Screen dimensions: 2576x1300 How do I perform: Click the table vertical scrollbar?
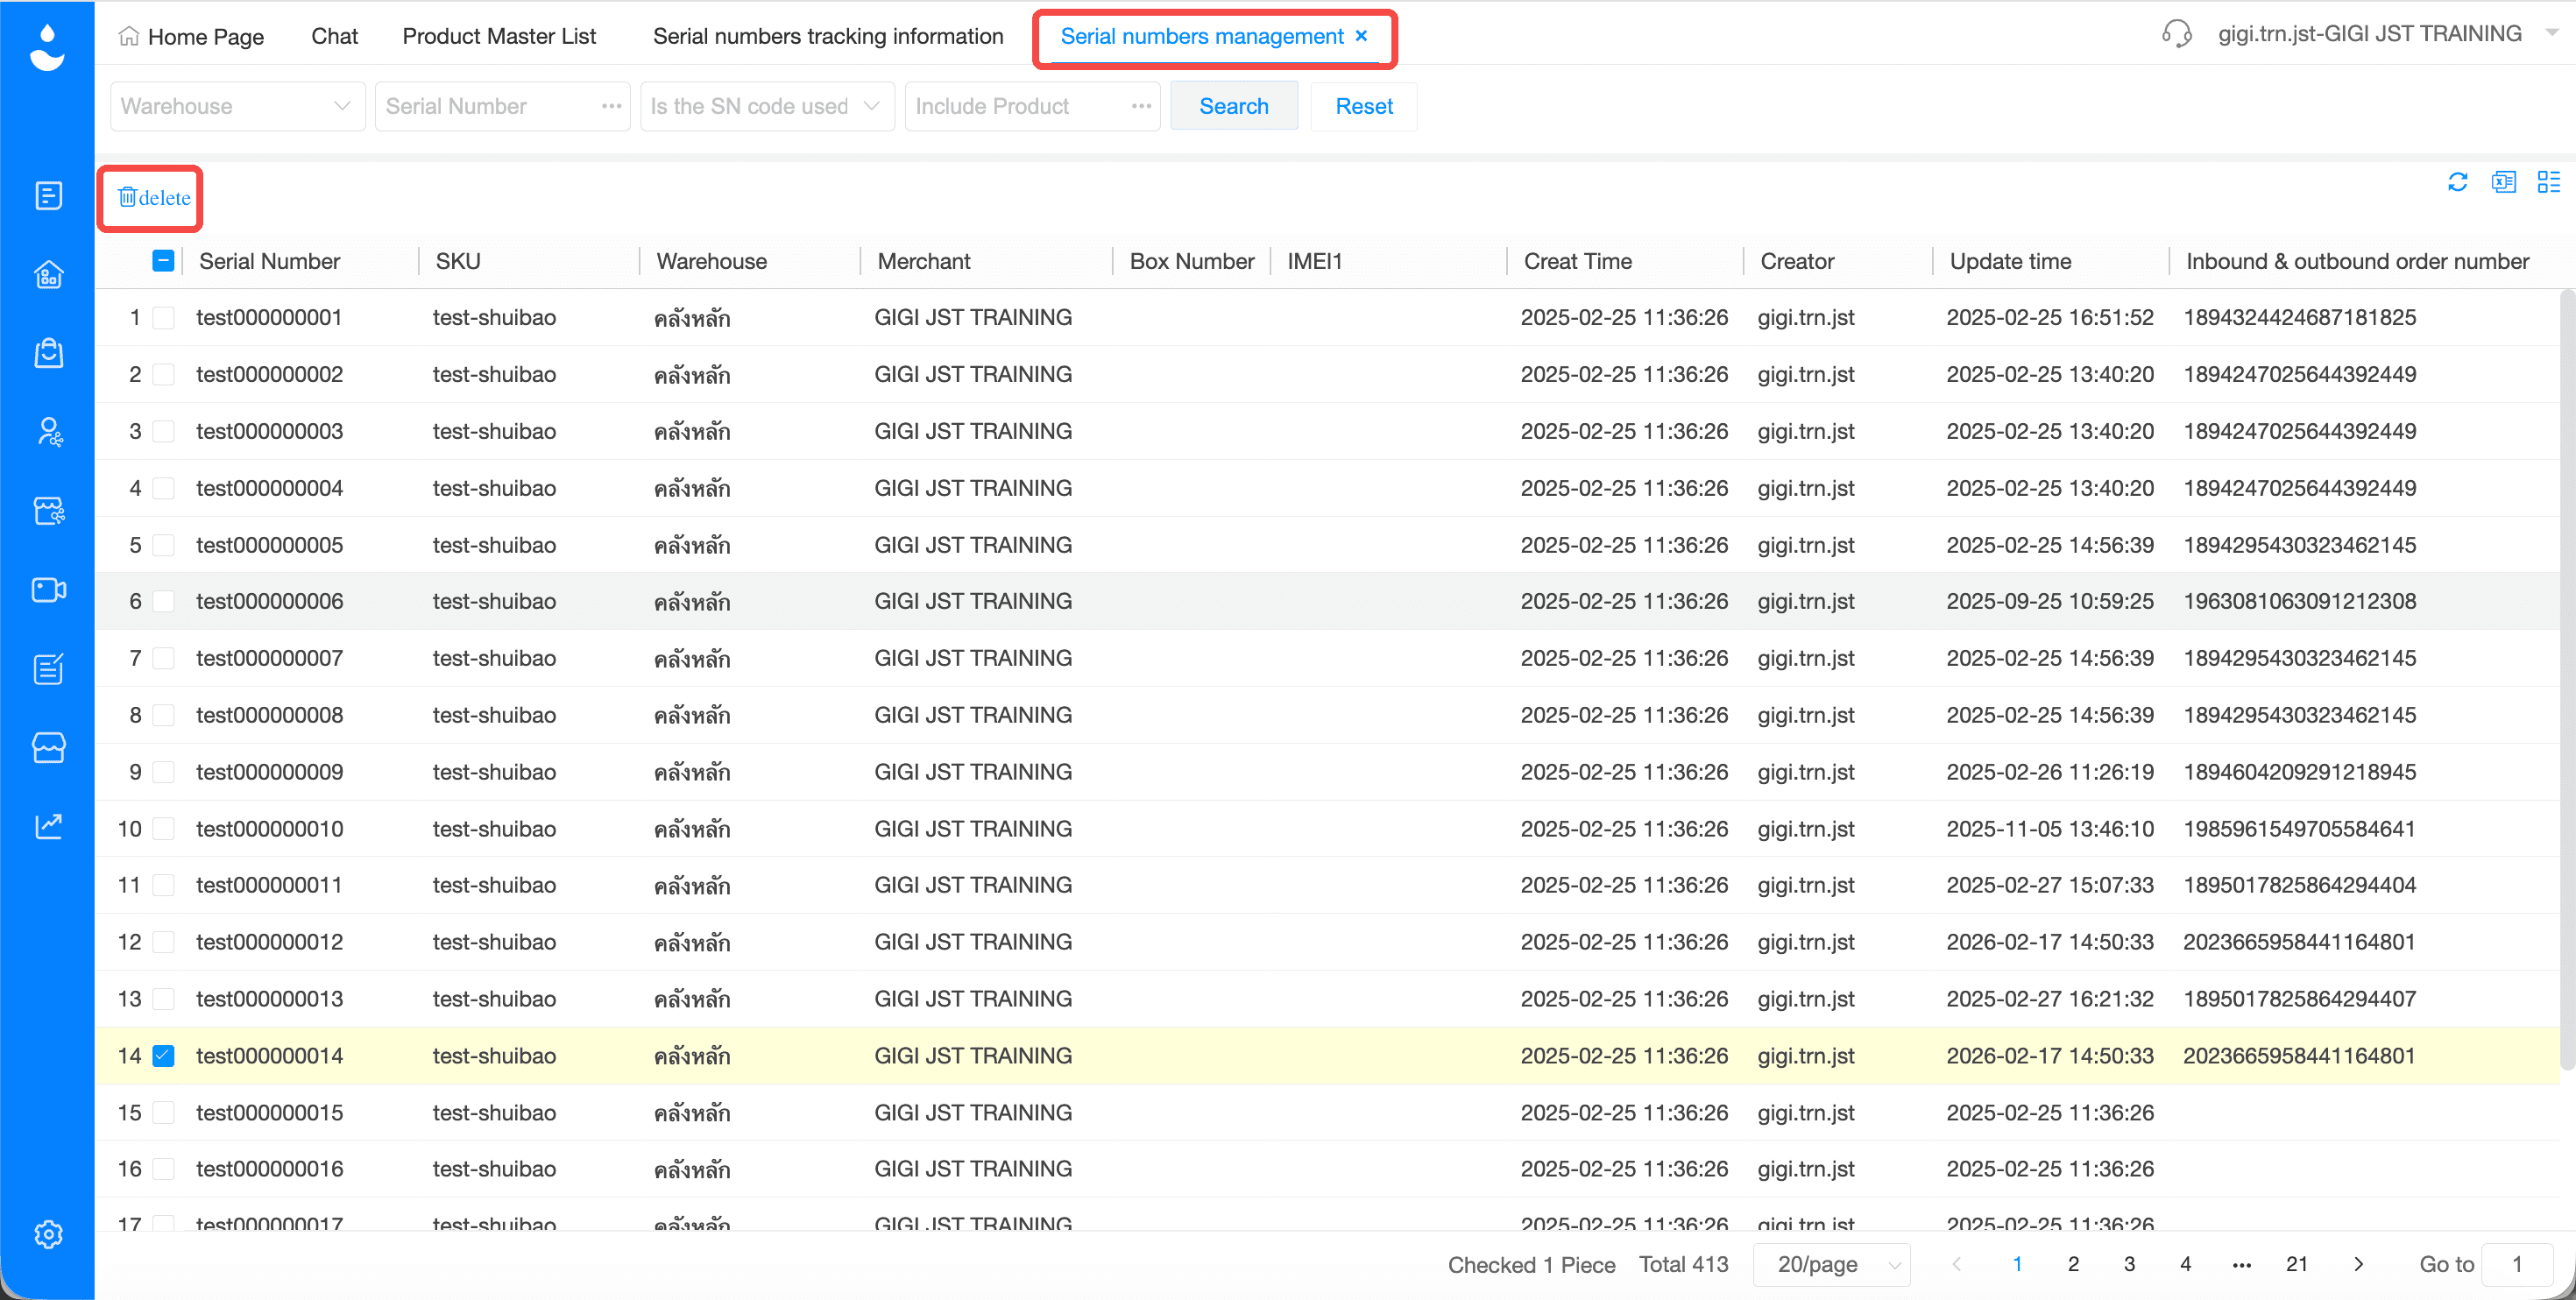click(2567, 680)
